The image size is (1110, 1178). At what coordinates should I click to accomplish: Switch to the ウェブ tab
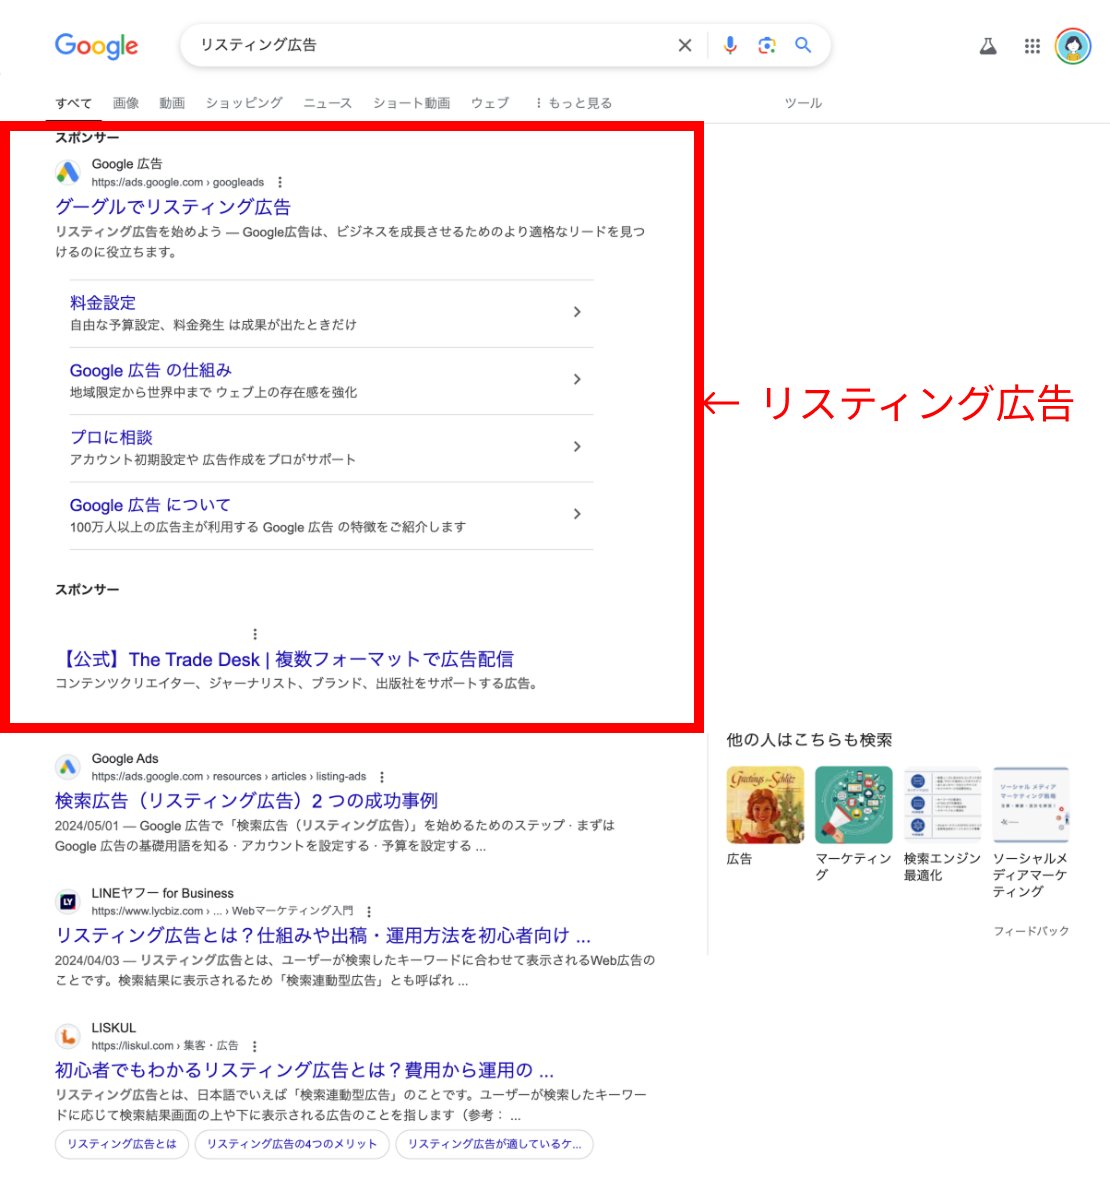490,103
